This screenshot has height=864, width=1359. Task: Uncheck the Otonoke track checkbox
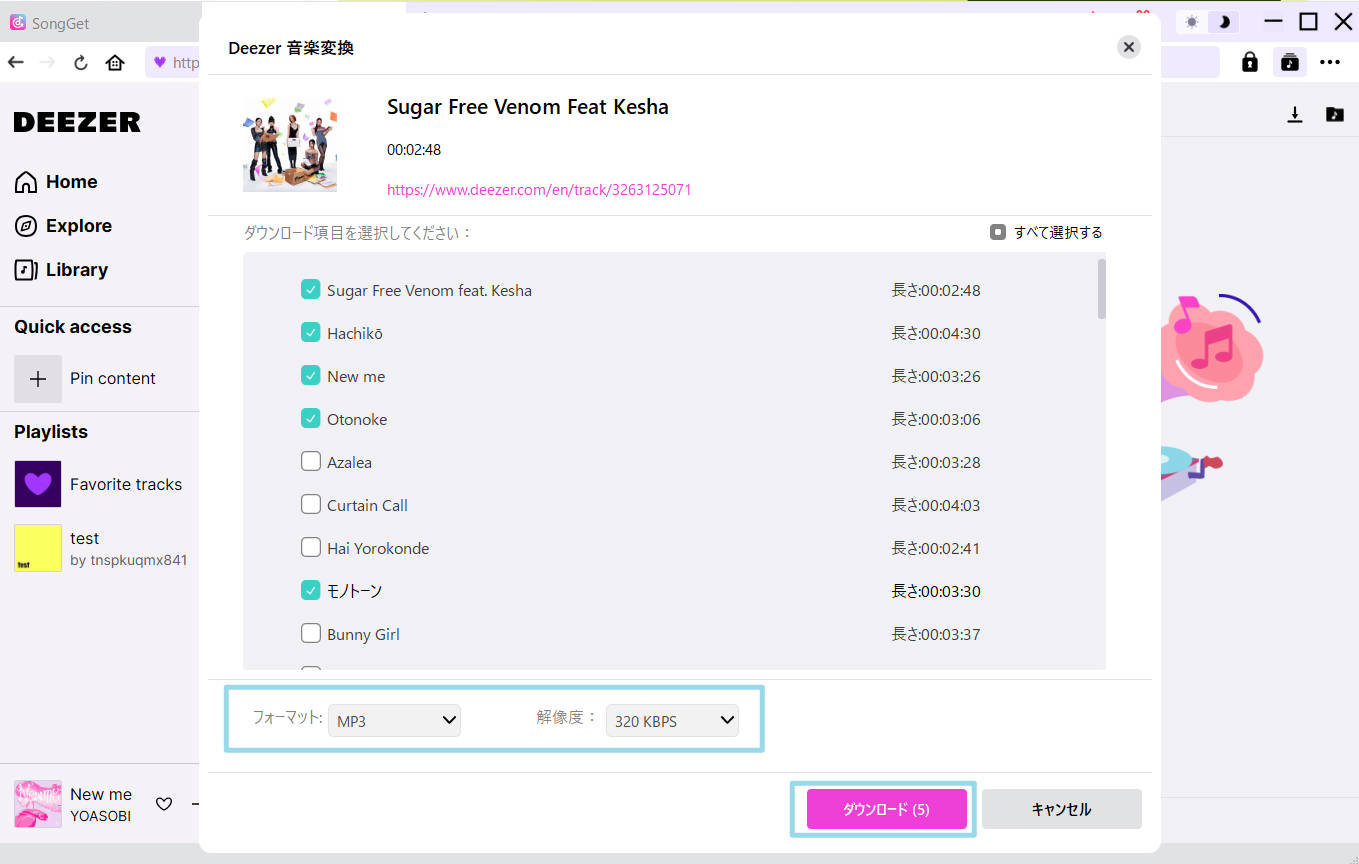pos(311,419)
